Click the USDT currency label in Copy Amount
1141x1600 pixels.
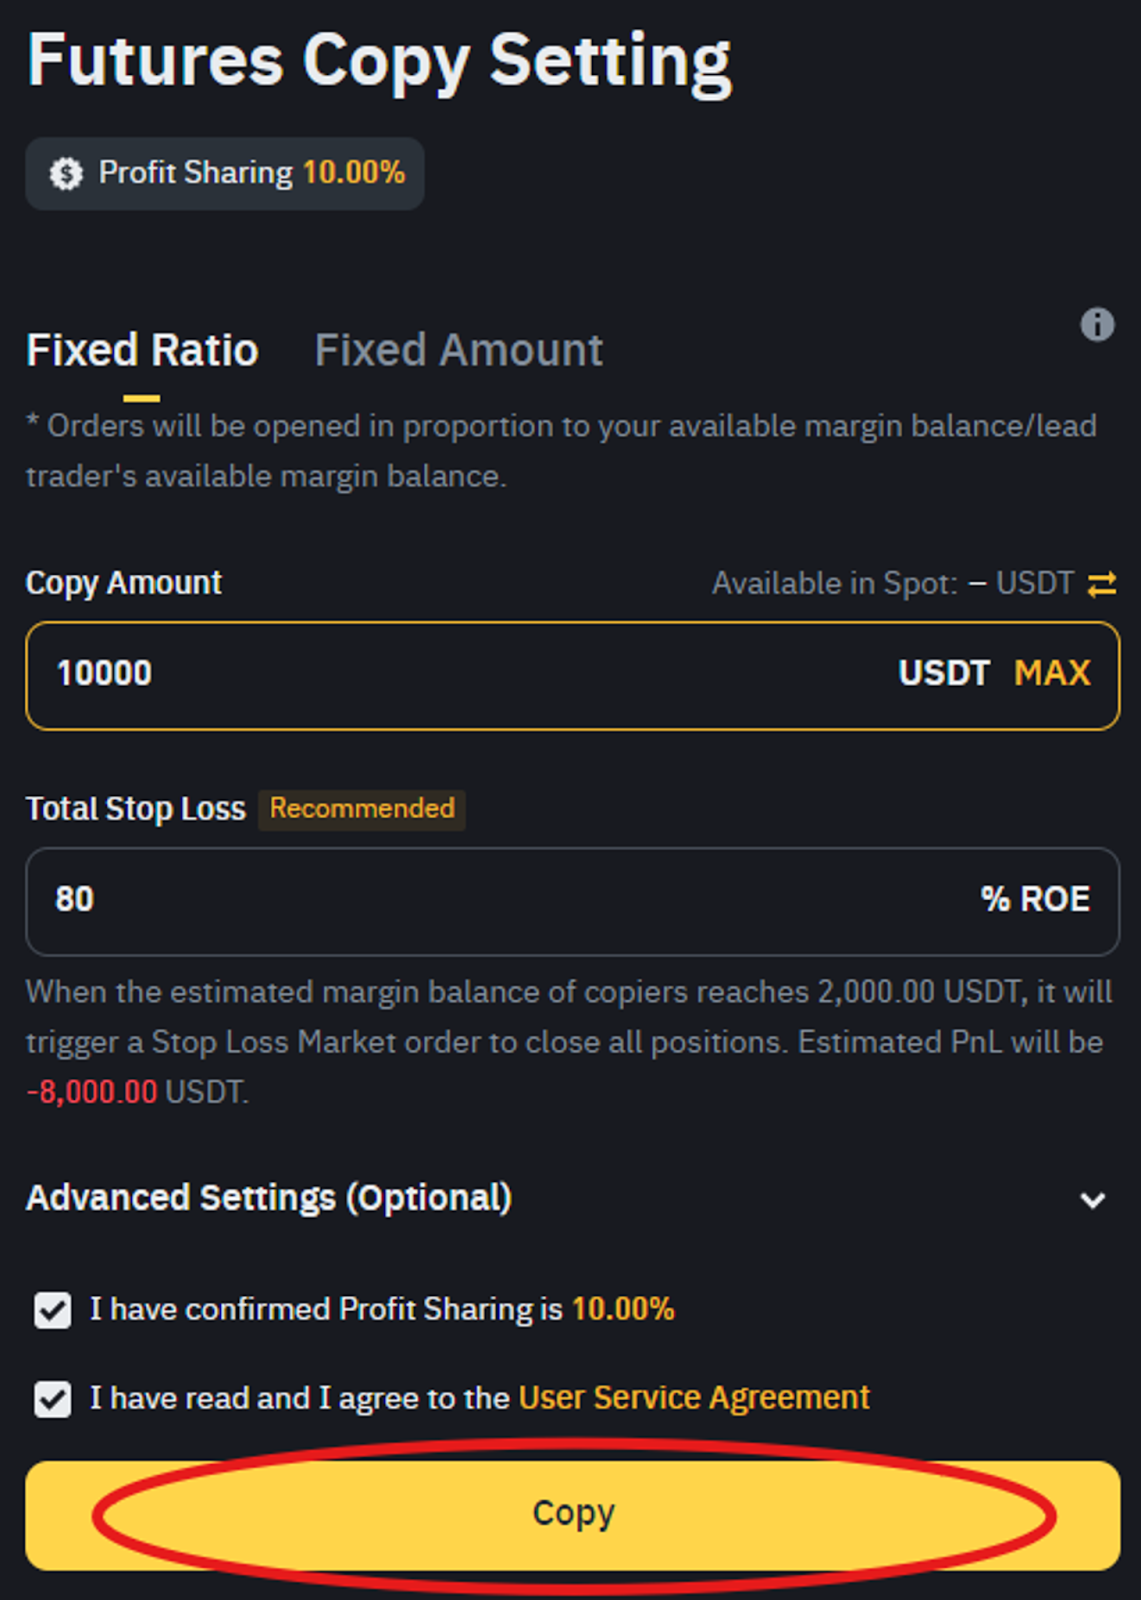pyautogui.click(x=944, y=673)
